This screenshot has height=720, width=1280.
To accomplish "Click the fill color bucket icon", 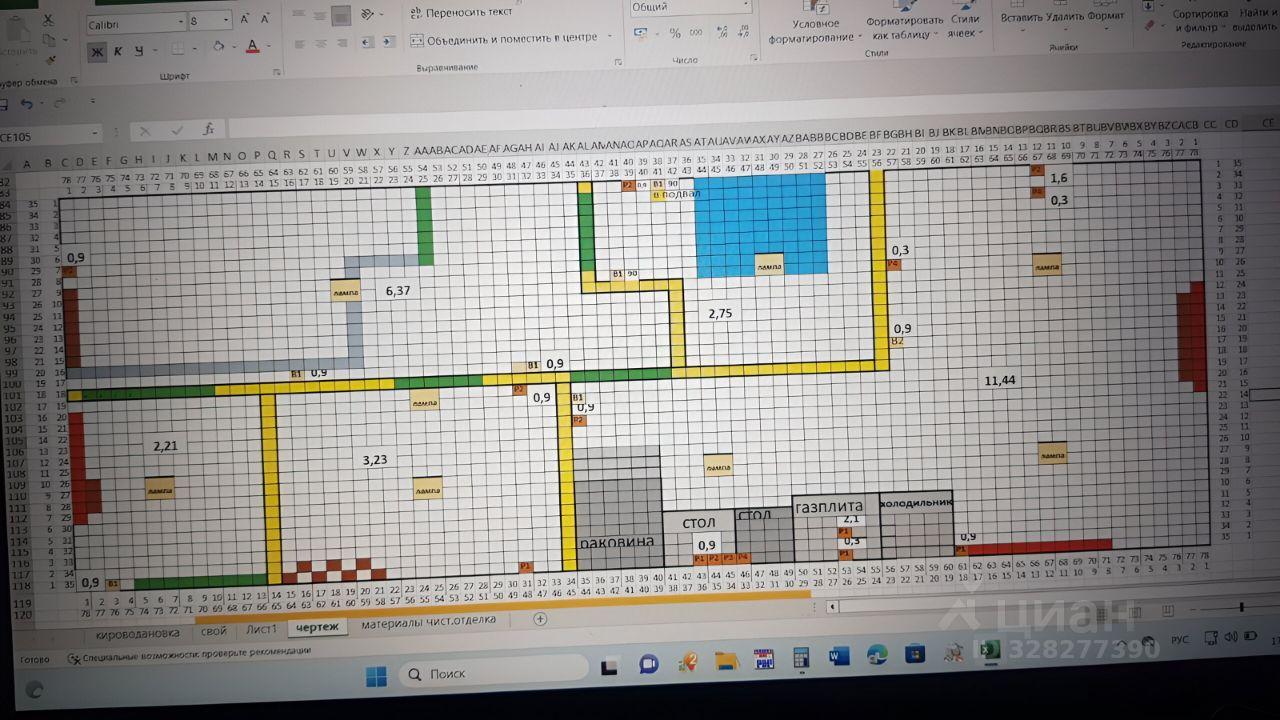I will [219, 48].
